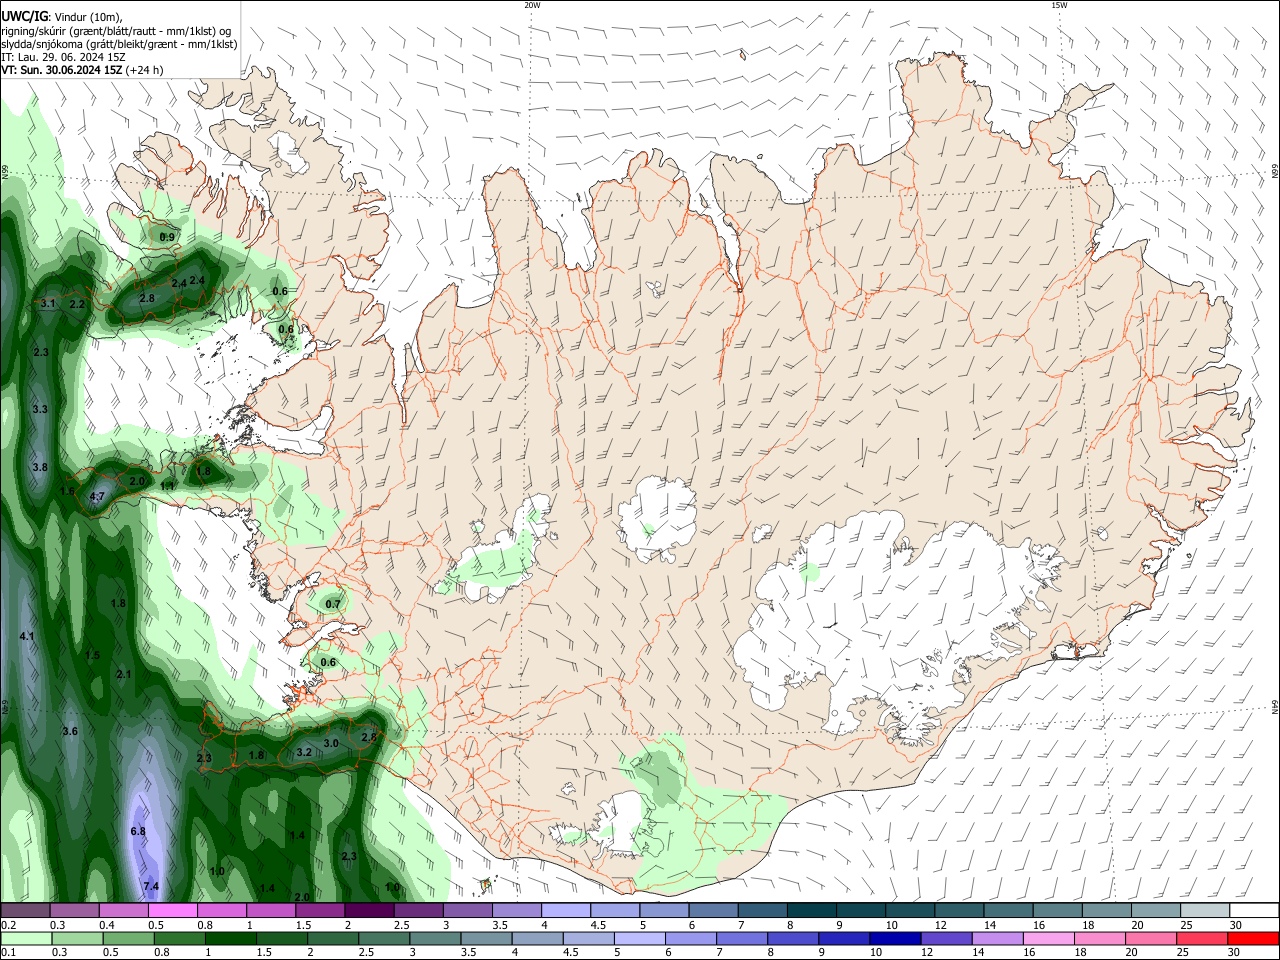Screen dimensions: 1280x960
Task: Click the "0.2" label under the upper scale
Action: [x=8, y=925]
